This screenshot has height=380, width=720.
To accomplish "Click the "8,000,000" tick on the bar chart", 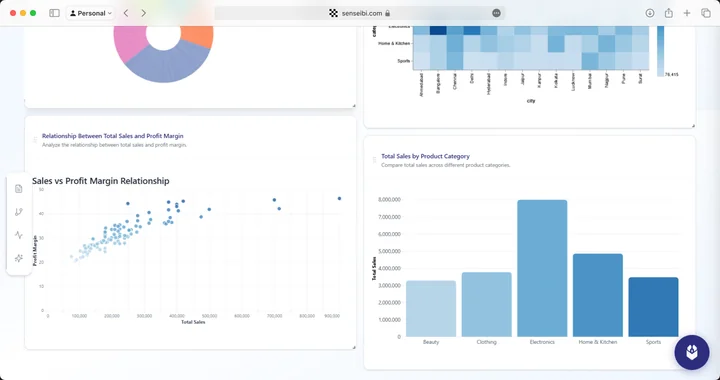I will coord(389,200).
